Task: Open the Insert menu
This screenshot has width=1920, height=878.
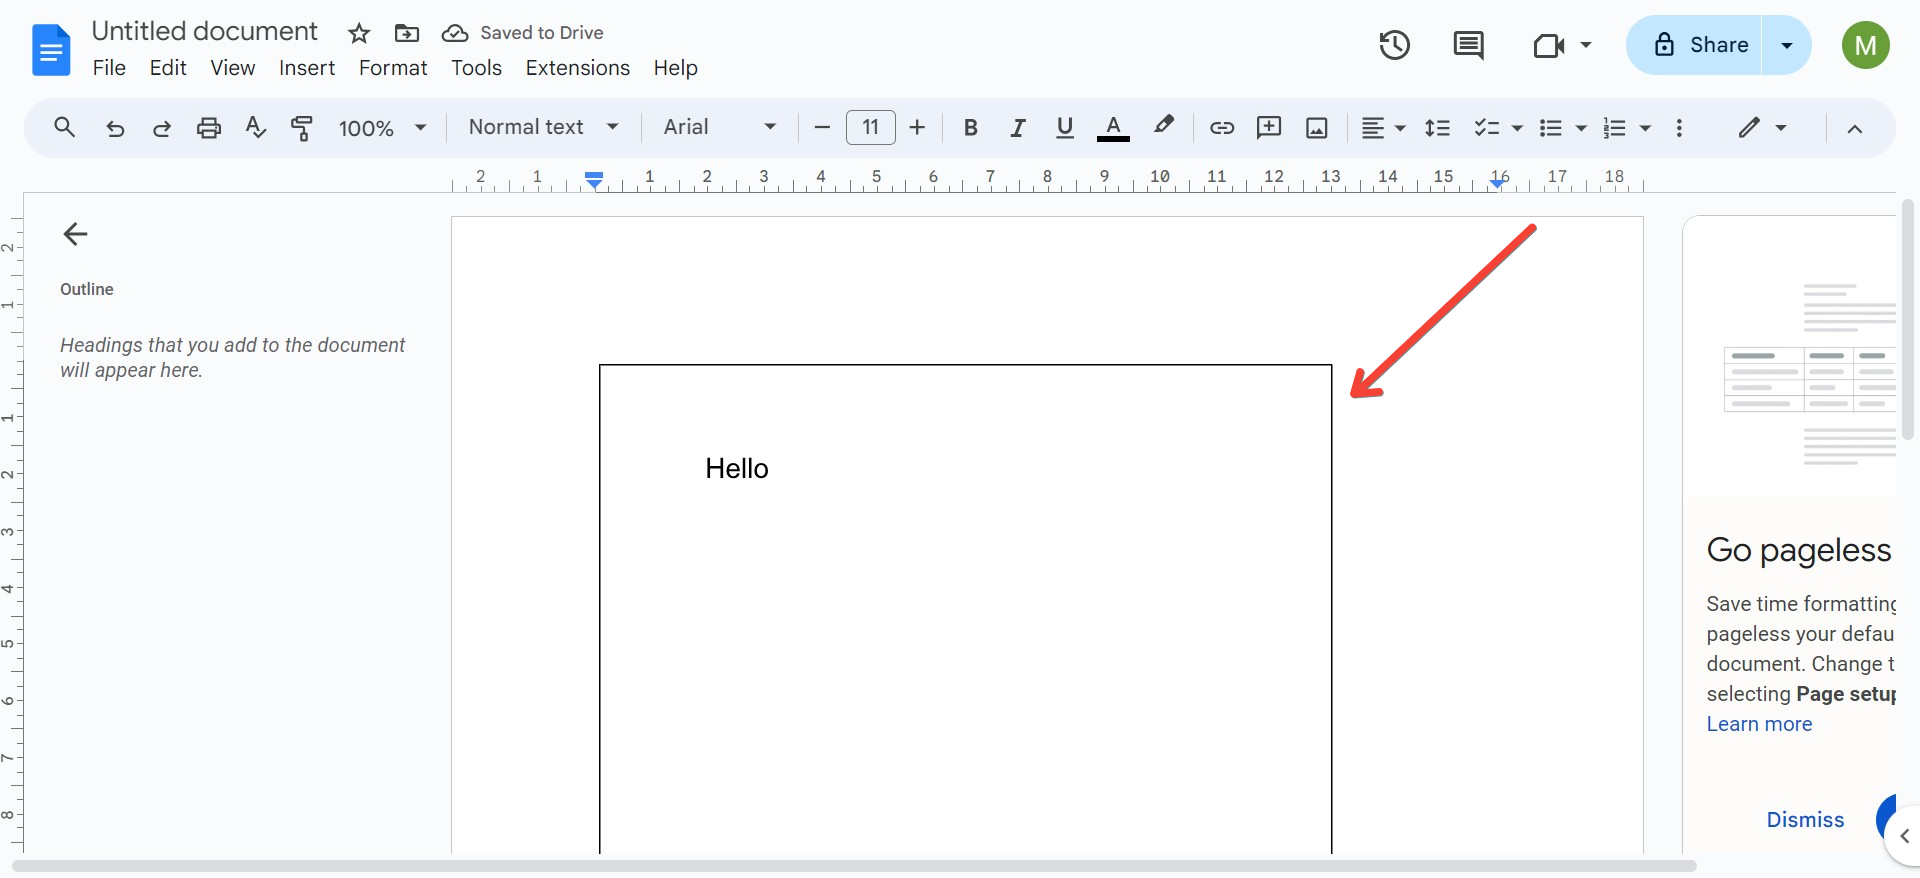Action: [306, 68]
